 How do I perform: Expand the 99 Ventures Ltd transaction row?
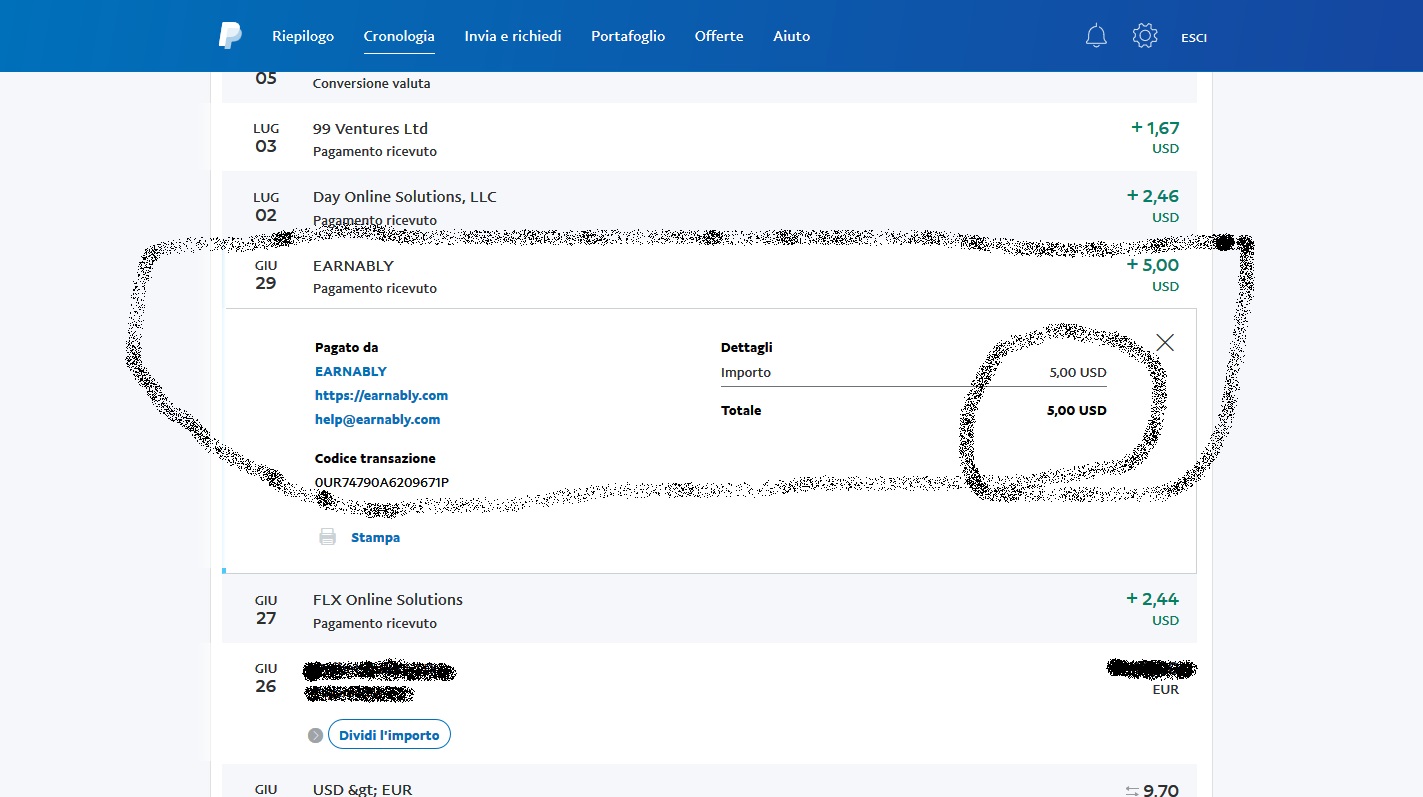pos(709,137)
